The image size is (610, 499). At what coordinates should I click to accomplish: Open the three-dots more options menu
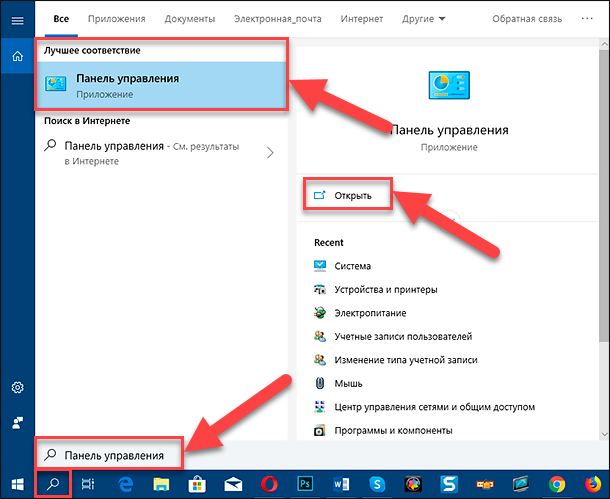click(587, 18)
